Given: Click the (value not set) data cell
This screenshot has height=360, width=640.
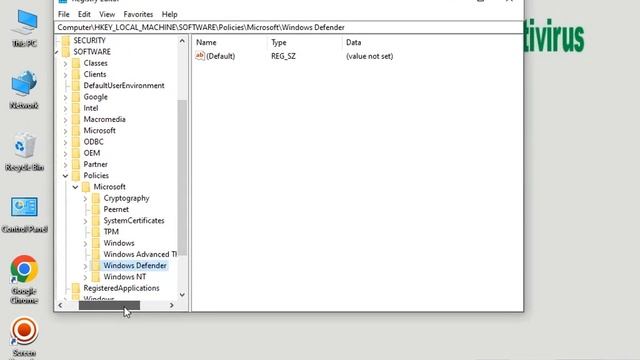Looking at the screenshot, I should [x=369, y=56].
